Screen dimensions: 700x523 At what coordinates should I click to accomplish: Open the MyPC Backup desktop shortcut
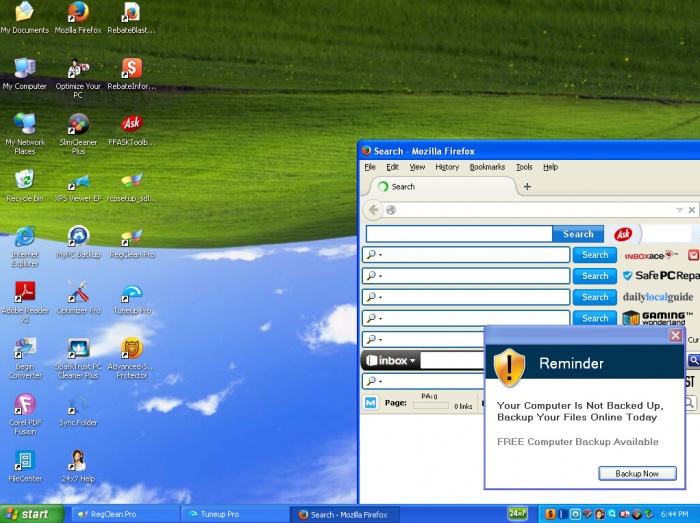pyautogui.click(x=78, y=242)
